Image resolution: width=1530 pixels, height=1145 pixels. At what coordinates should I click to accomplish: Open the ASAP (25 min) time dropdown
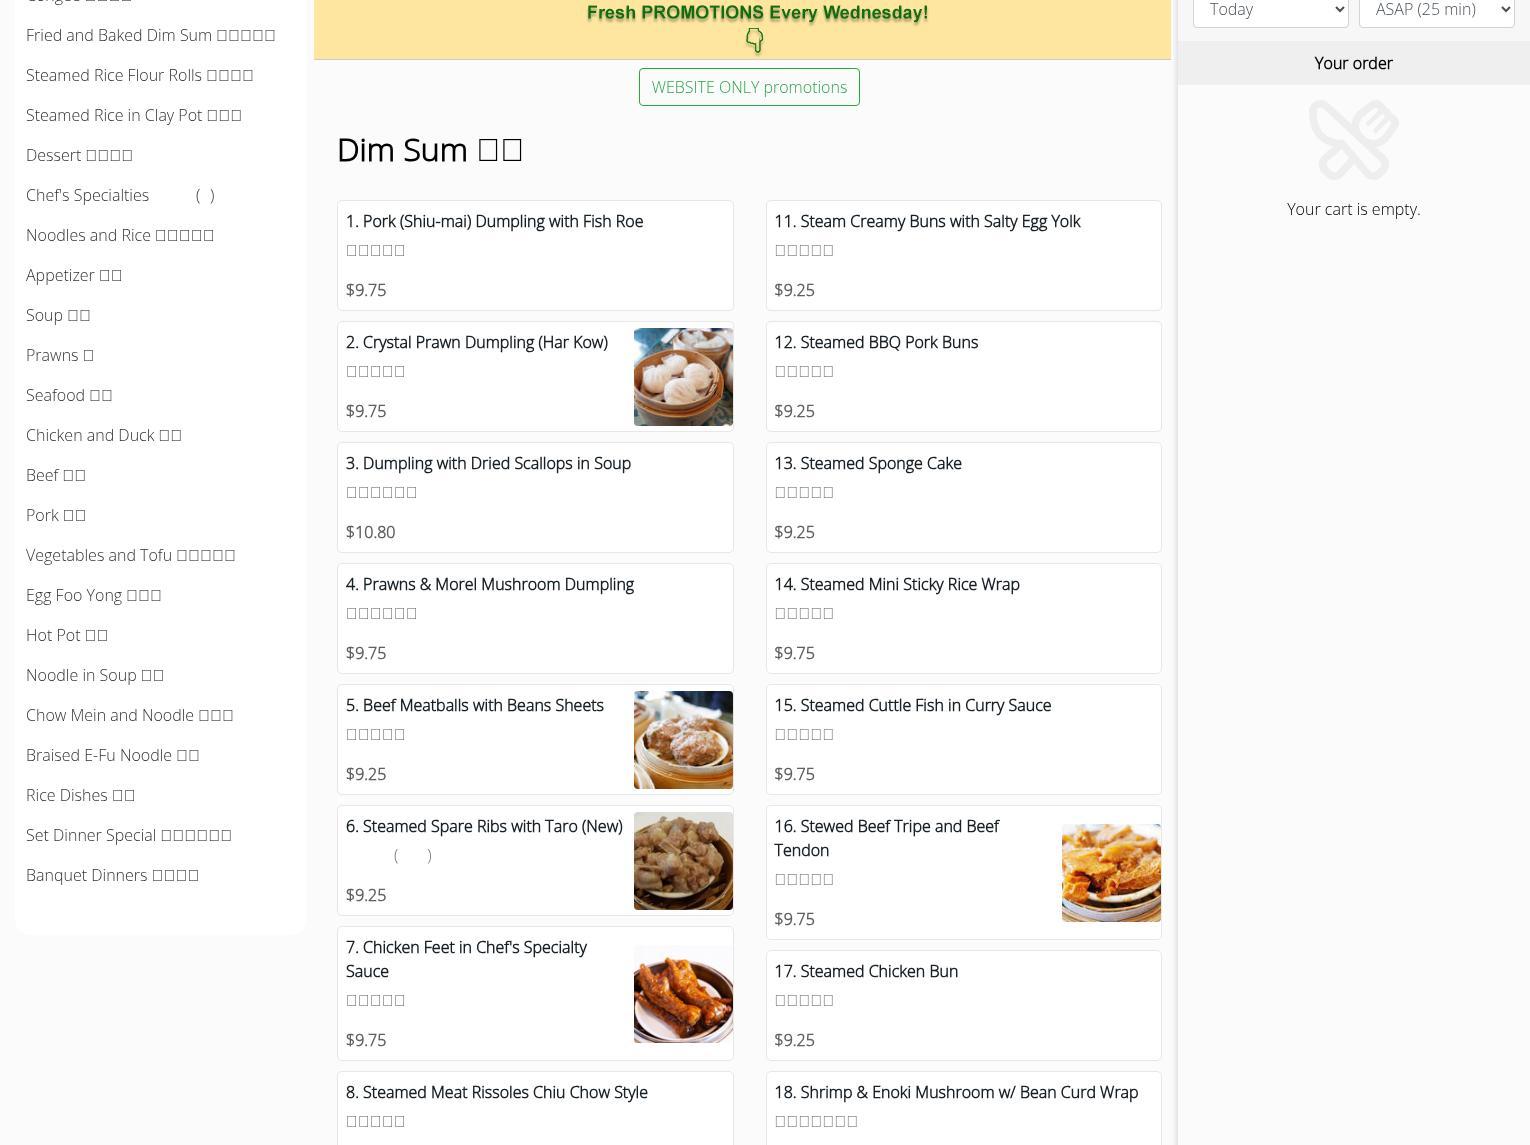[1436, 11]
